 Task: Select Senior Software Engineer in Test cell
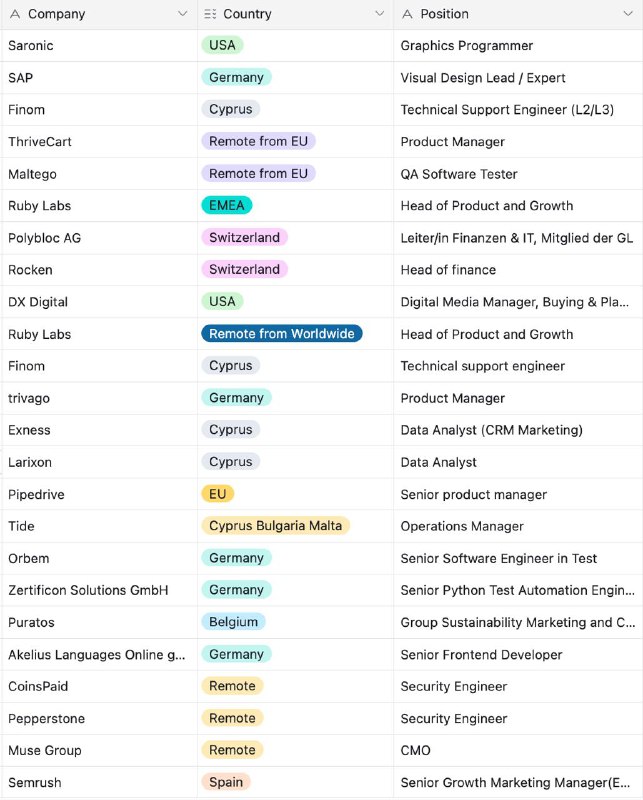click(x=518, y=558)
